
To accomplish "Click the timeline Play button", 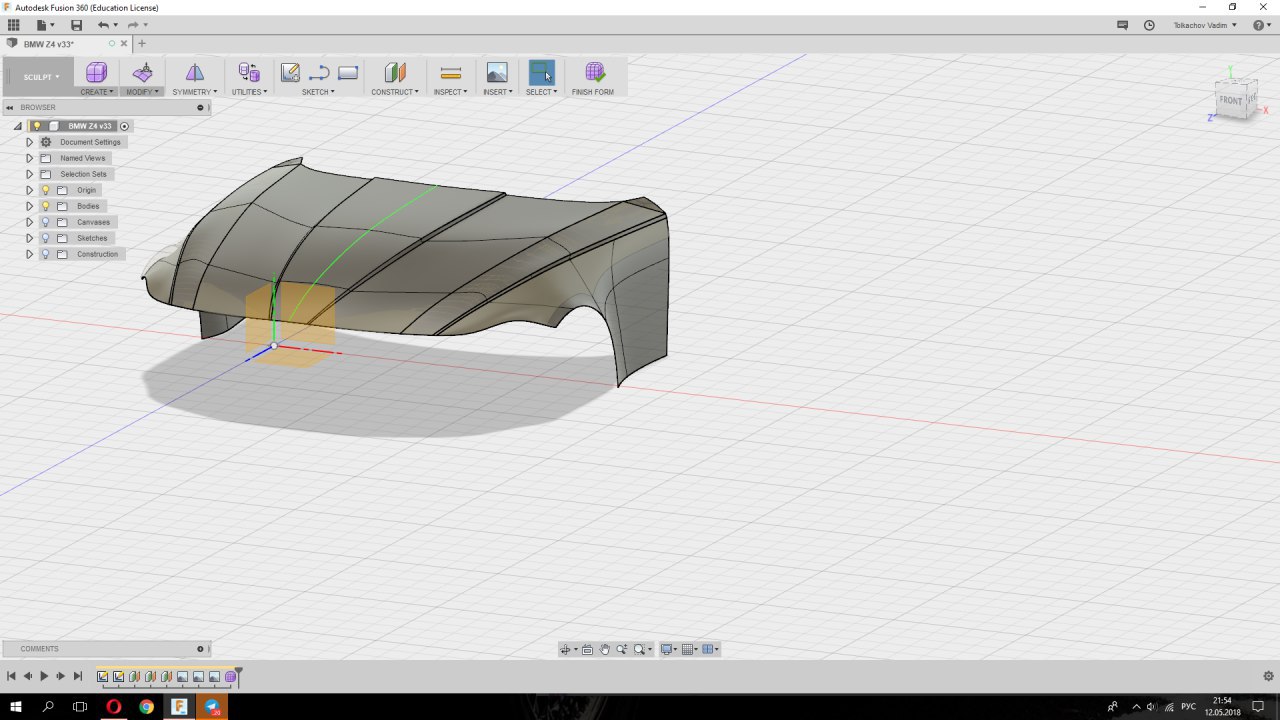I will click(44, 677).
